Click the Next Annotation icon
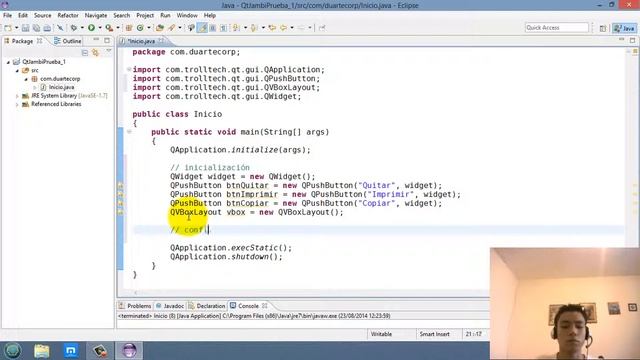The height and width of the screenshot is (360, 640). (236, 28)
